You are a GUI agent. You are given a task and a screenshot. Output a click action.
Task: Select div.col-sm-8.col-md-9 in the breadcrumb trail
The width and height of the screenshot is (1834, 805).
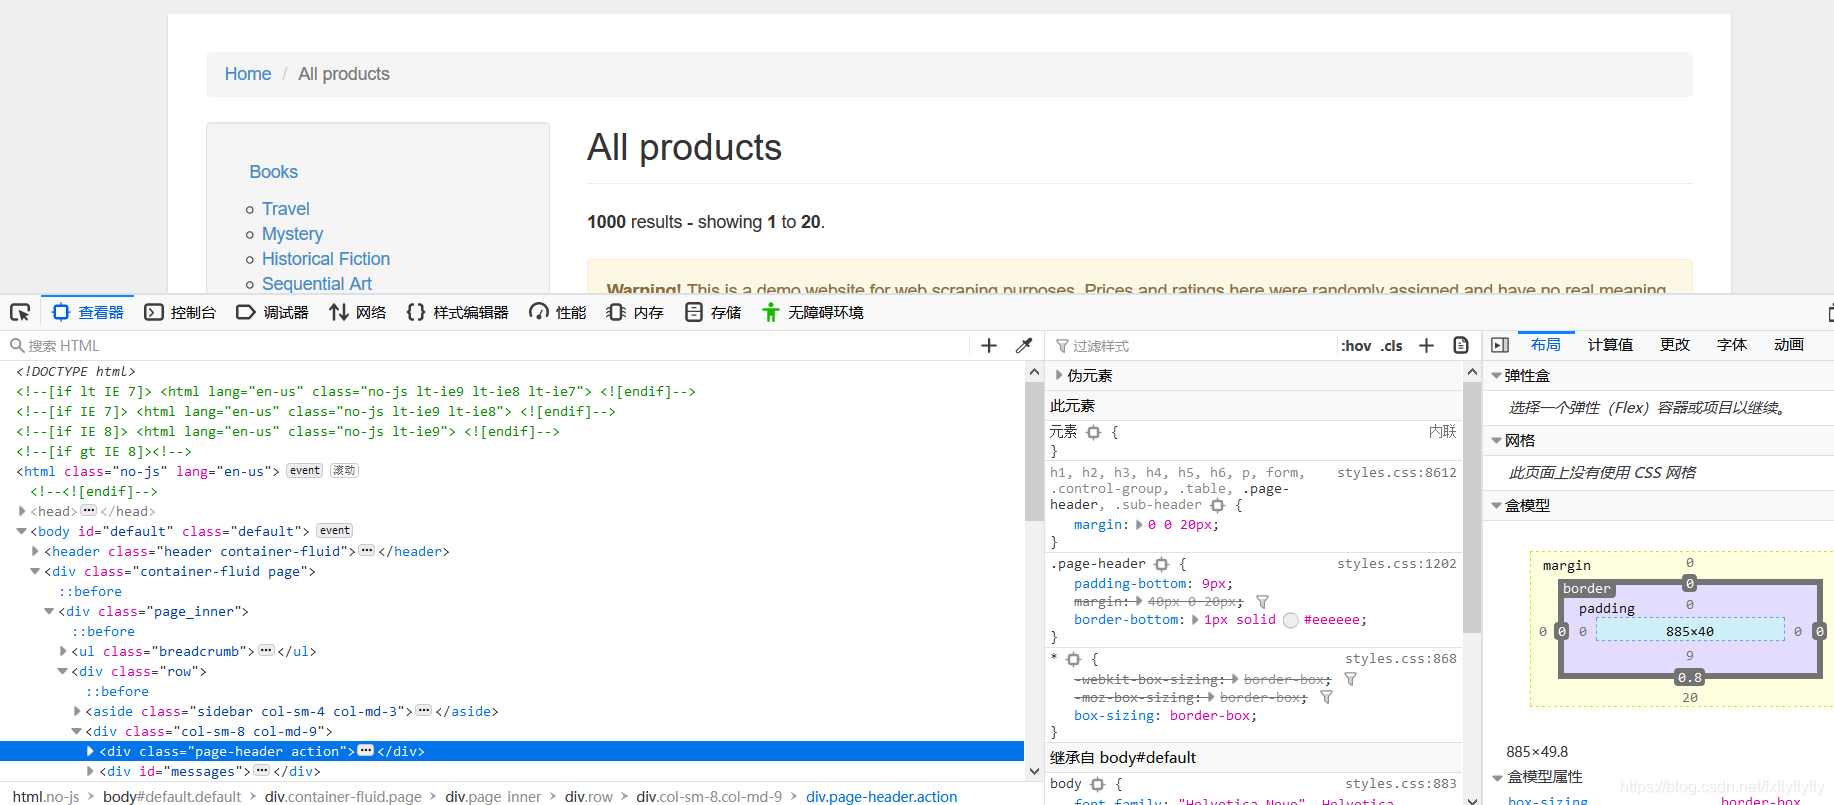pos(709,797)
